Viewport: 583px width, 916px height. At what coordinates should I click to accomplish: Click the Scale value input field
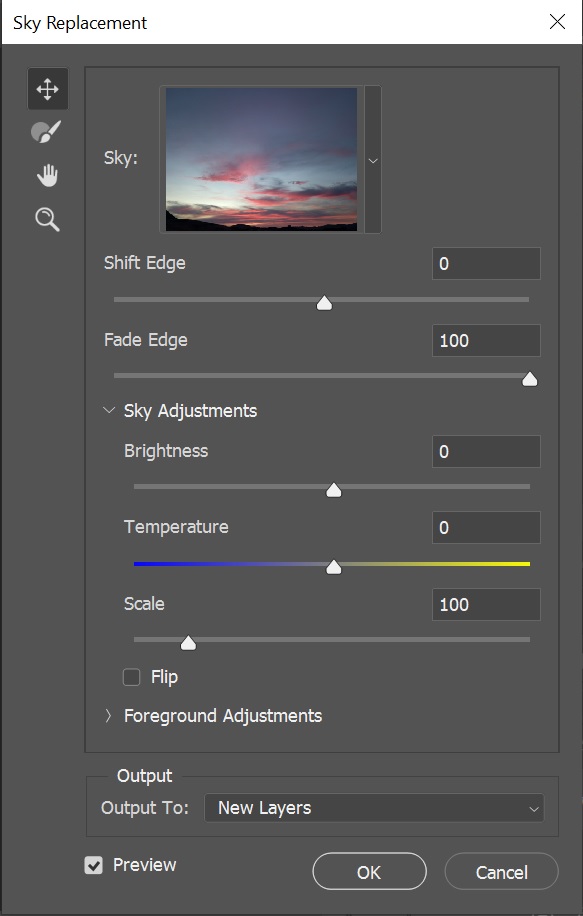tap(486, 604)
